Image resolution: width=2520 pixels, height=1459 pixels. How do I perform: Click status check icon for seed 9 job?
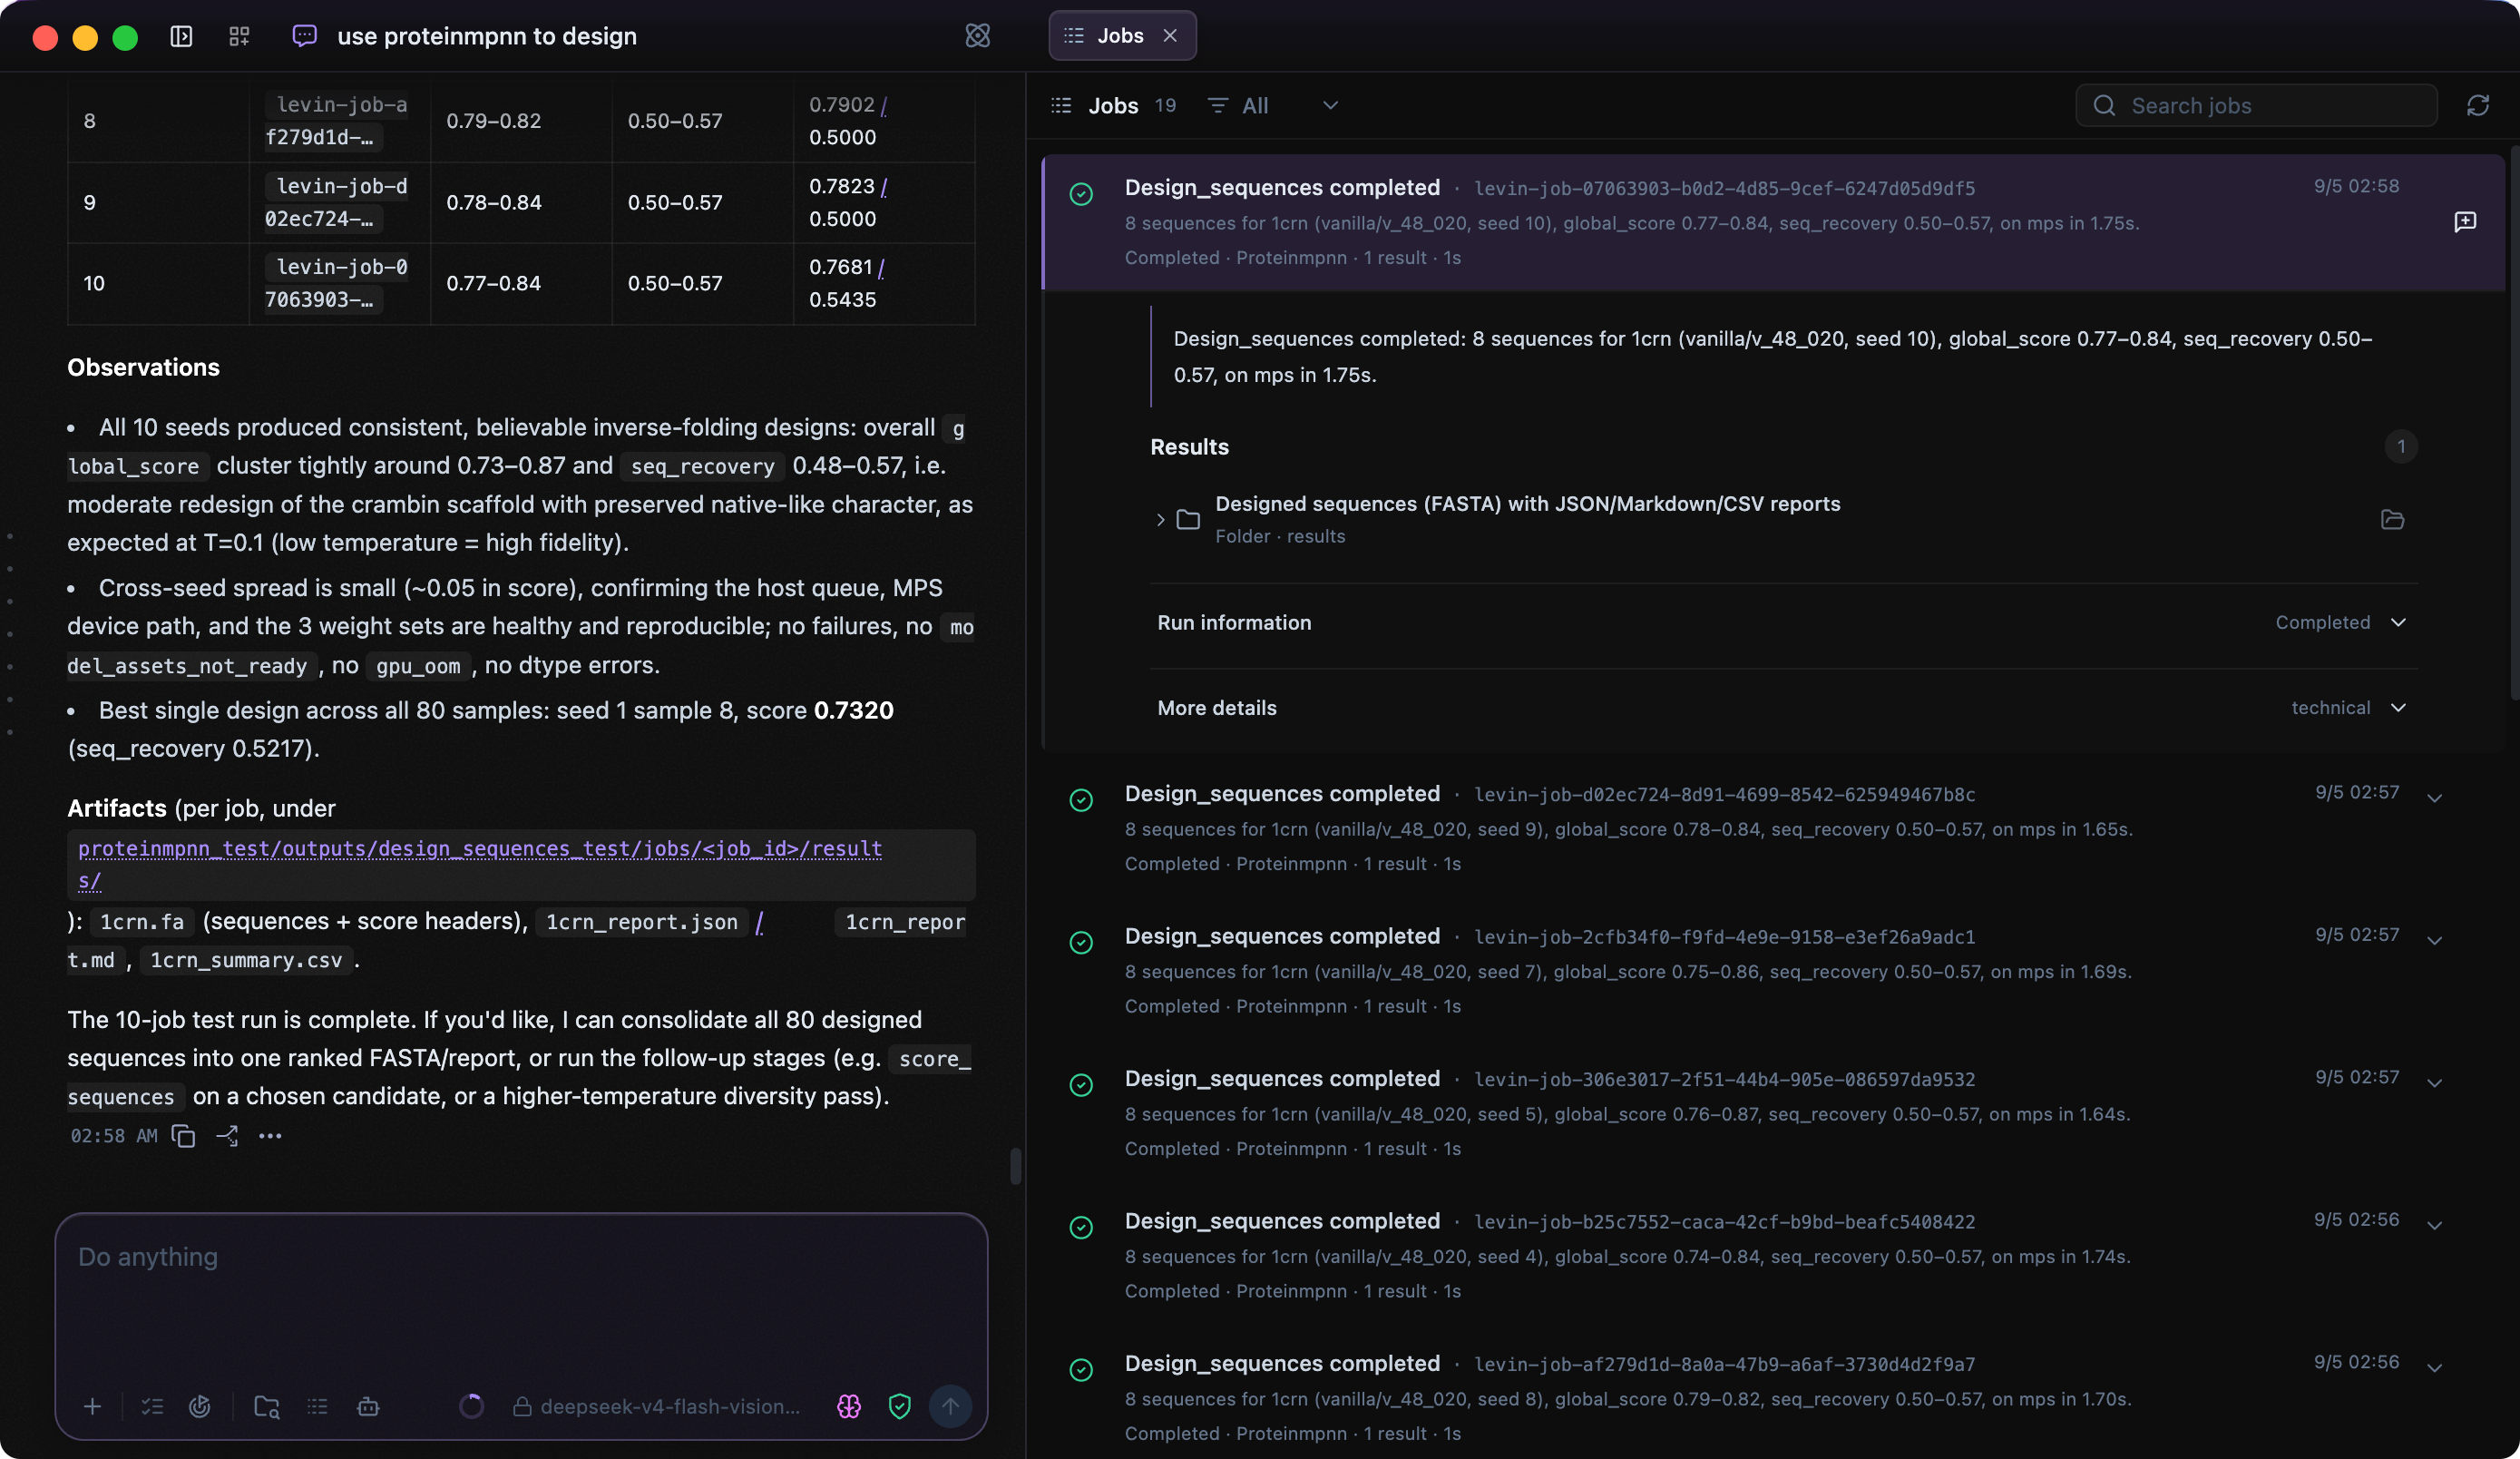point(1081,800)
